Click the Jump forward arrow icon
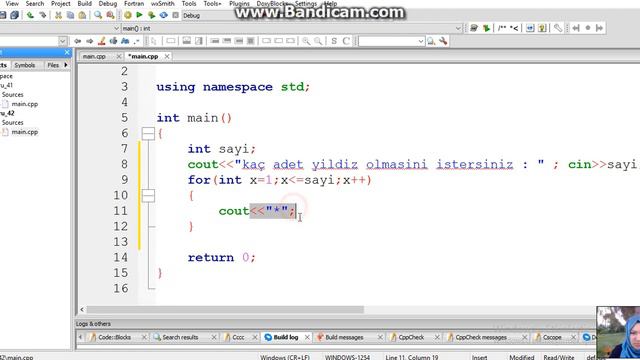 click(x=89, y=41)
